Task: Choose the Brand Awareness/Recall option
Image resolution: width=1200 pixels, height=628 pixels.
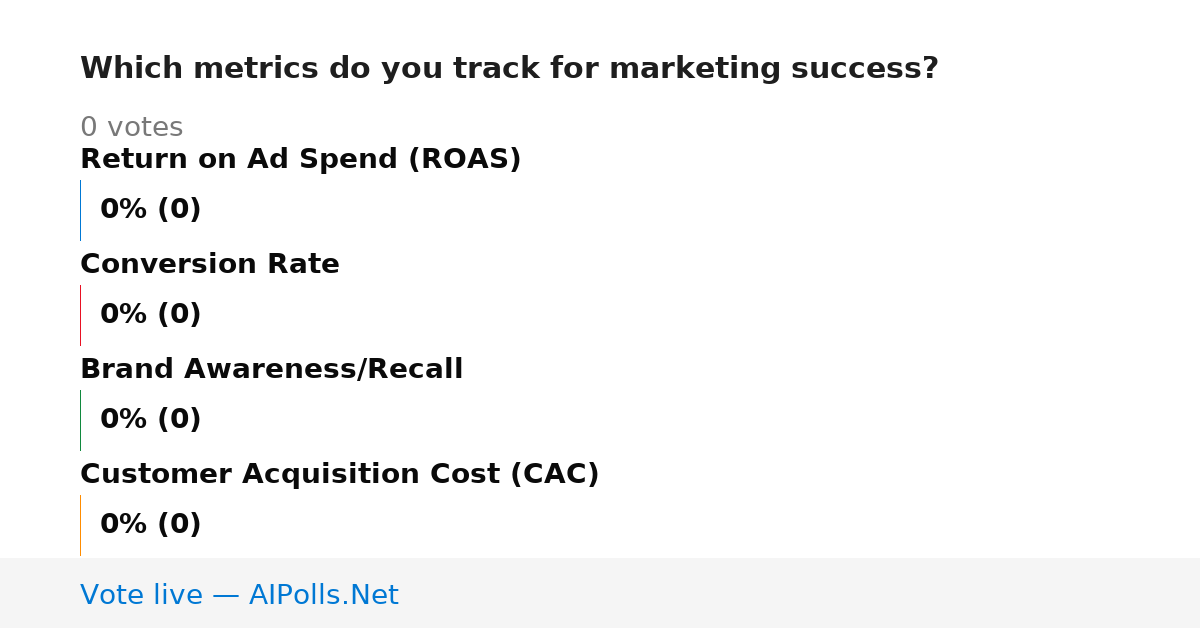Action: pos(271,370)
